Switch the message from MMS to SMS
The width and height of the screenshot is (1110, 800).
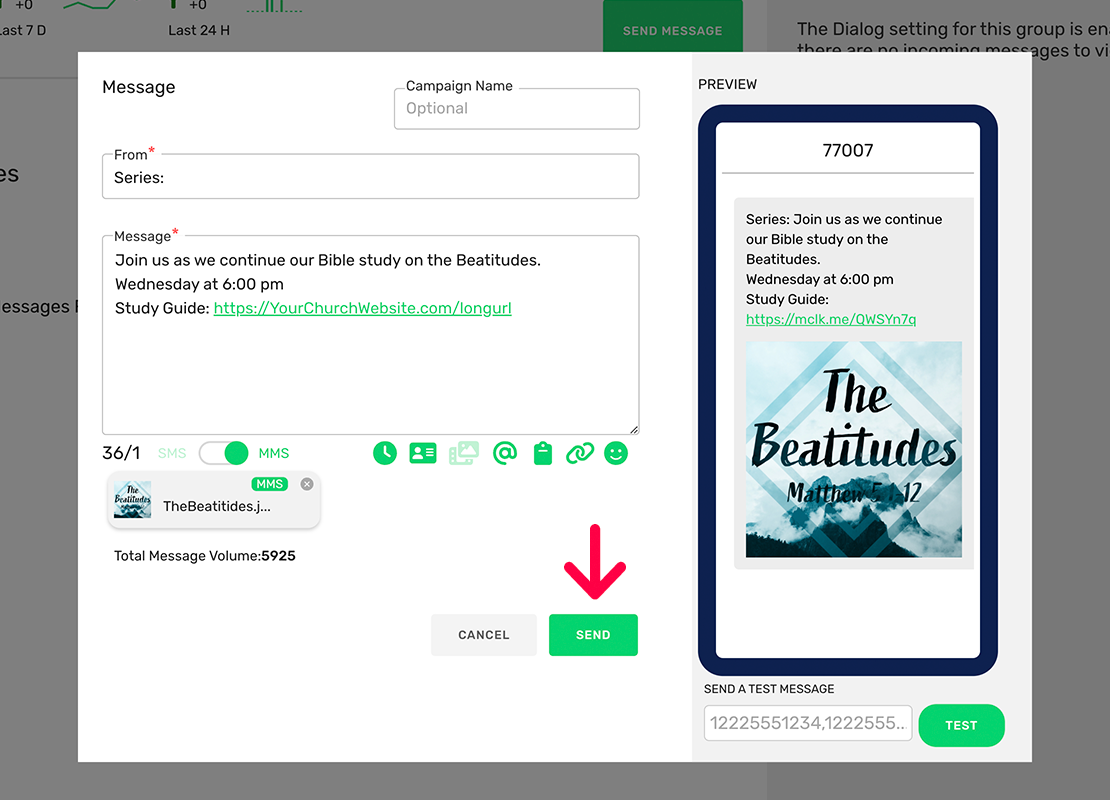click(224, 453)
